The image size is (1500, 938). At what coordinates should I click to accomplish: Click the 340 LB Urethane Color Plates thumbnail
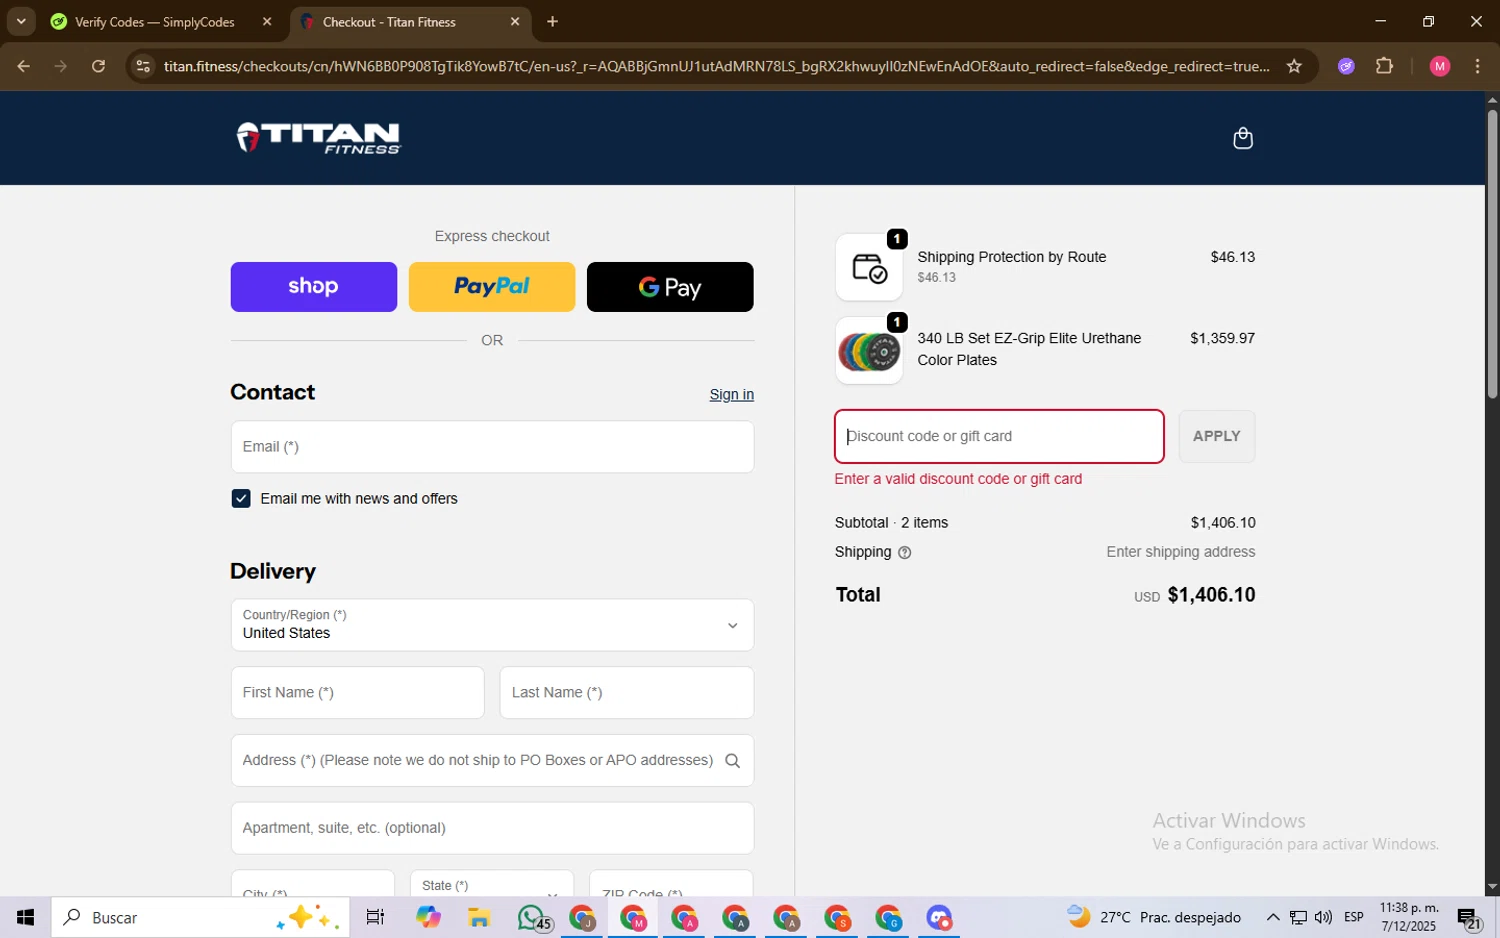pos(869,351)
